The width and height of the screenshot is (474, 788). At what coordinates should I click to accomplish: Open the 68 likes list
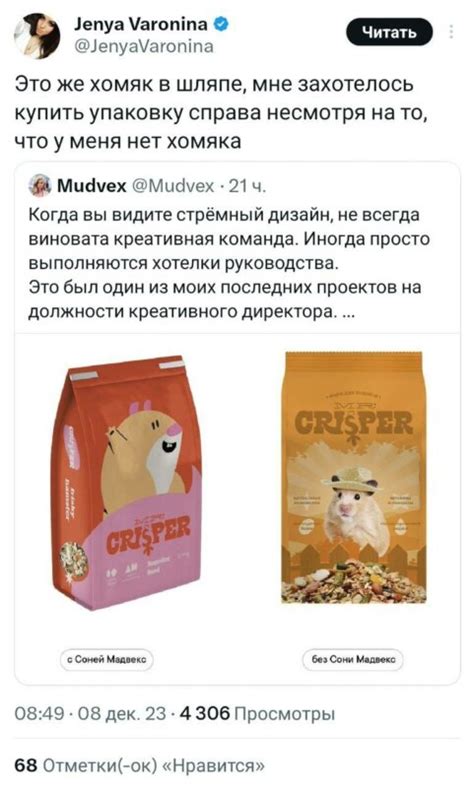(139, 765)
